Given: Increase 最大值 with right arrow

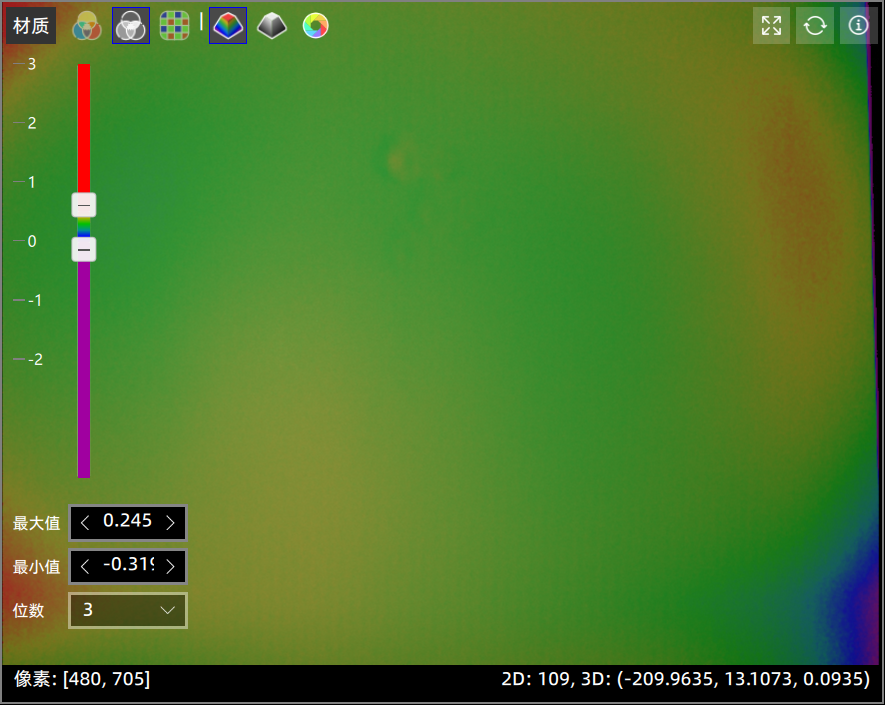Looking at the screenshot, I should 170,522.
